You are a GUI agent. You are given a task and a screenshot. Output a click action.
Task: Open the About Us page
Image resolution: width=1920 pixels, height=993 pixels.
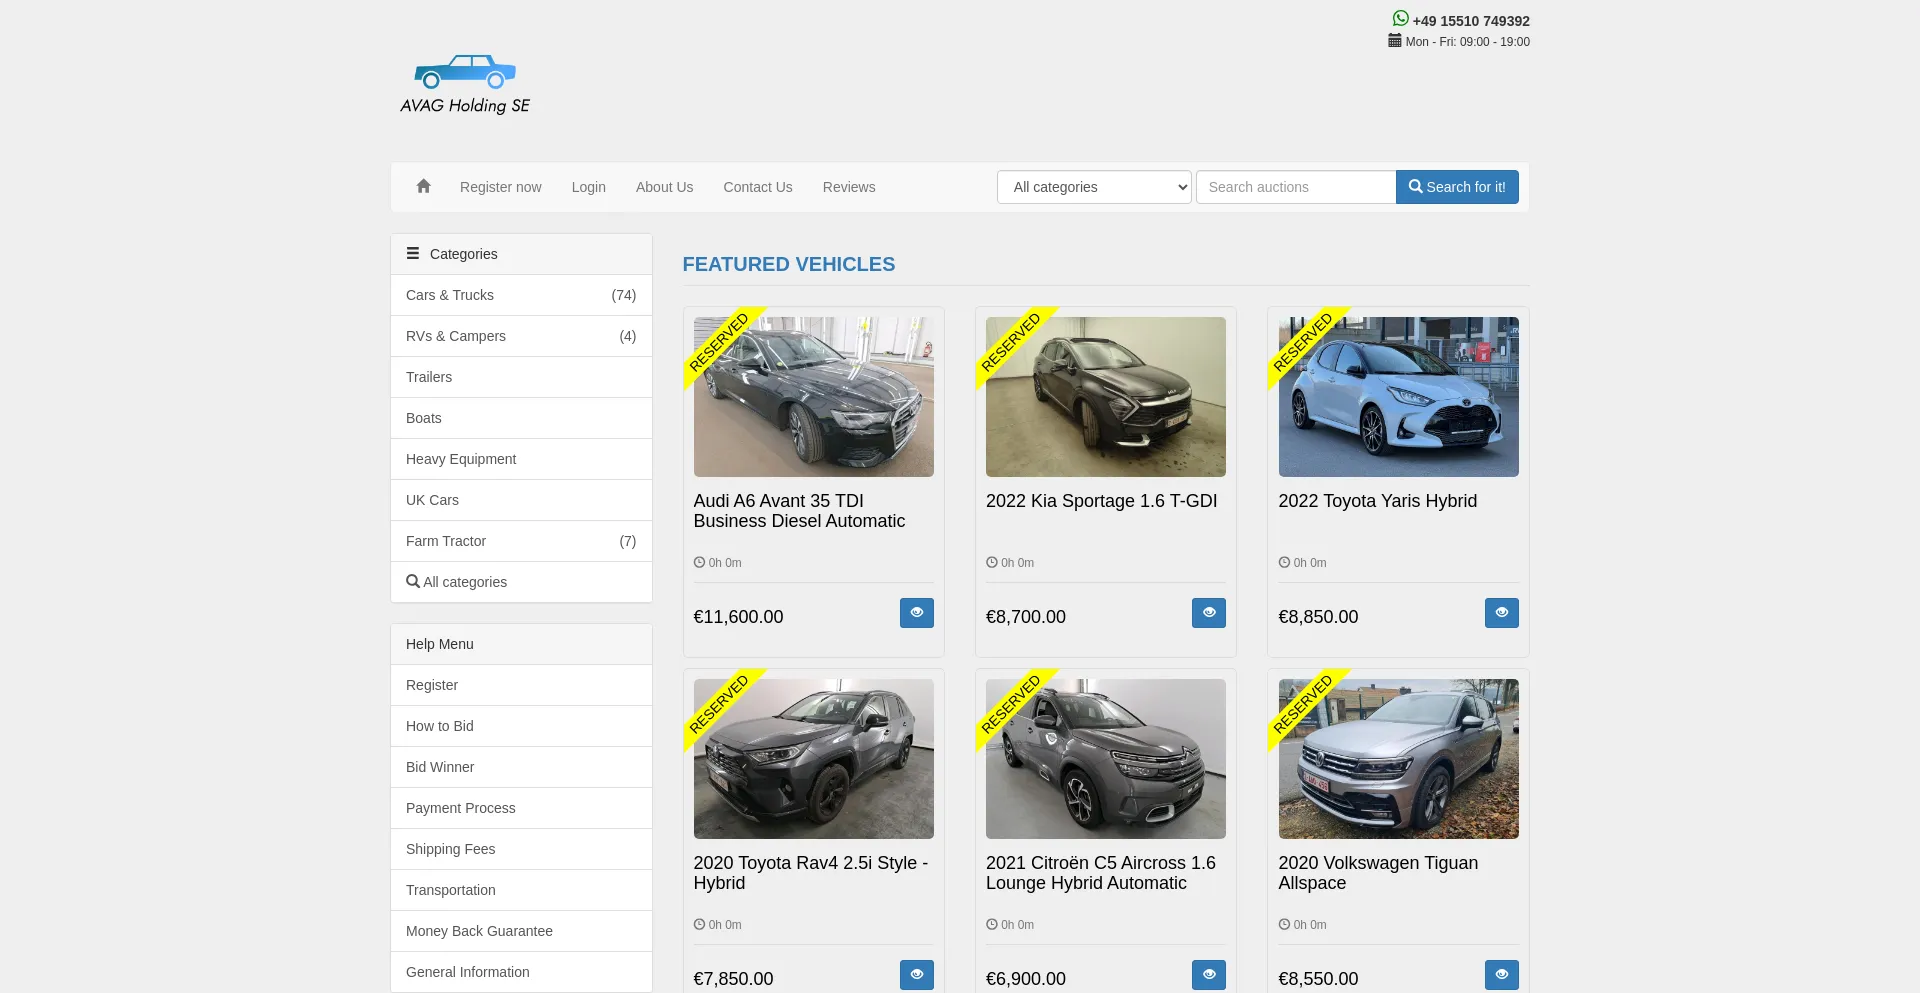coord(664,187)
